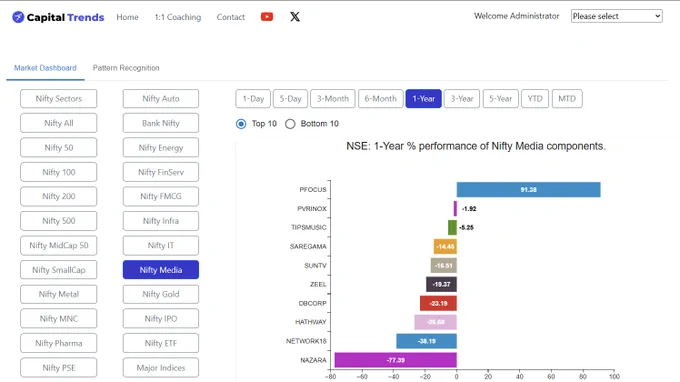Choose the Nifty All button
The width and height of the screenshot is (680, 382).
pyautogui.click(x=59, y=123)
